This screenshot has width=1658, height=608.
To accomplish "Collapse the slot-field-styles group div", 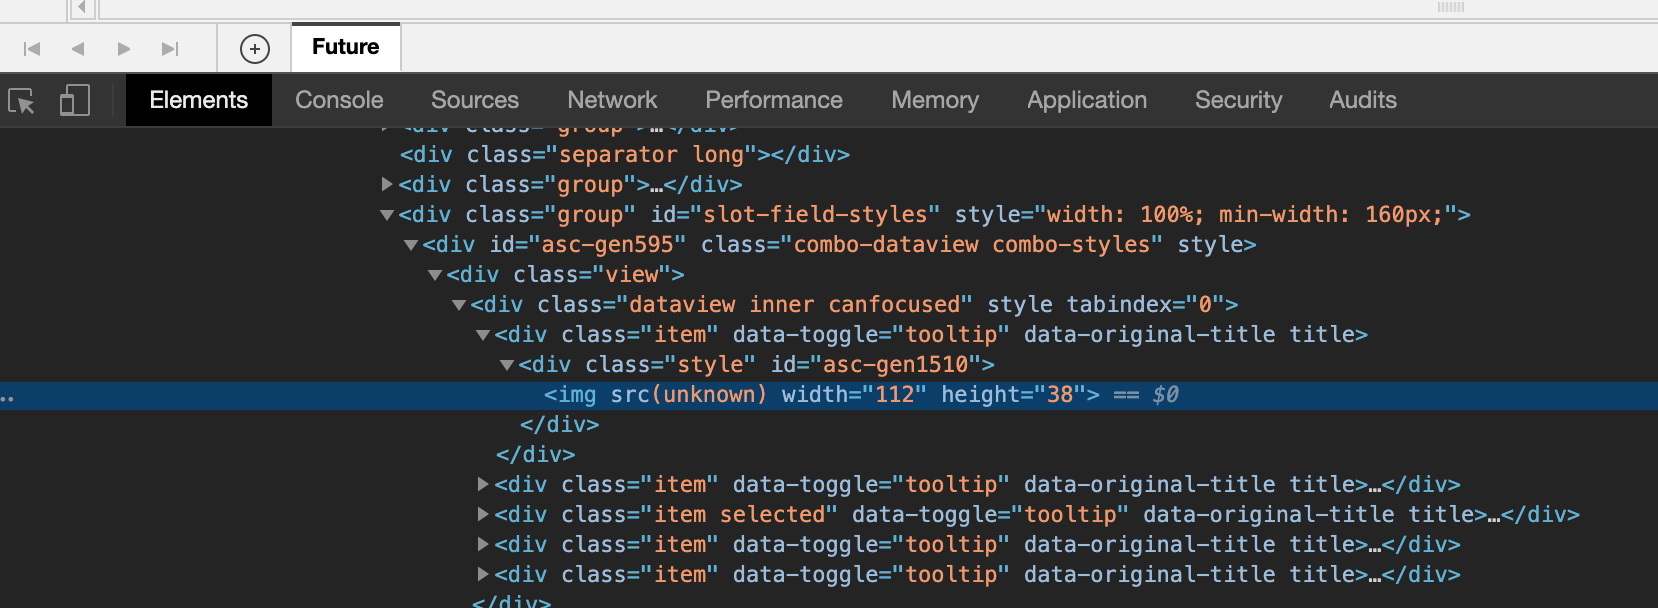I will [387, 215].
